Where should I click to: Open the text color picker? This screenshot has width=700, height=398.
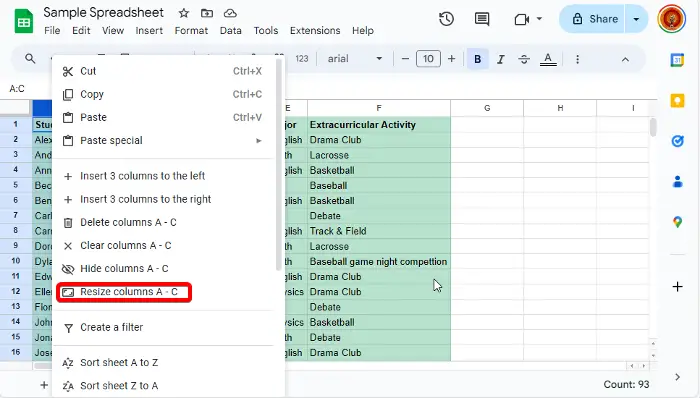pos(548,59)
